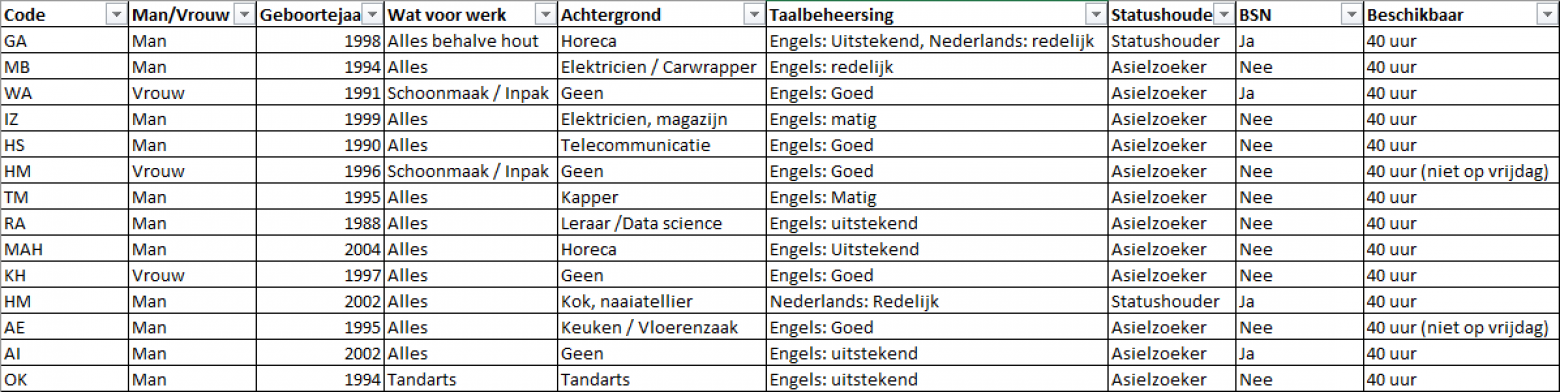Expand the Wat voor werk filter
Screen dimensions: 1560x392
[x=545, y=15]
